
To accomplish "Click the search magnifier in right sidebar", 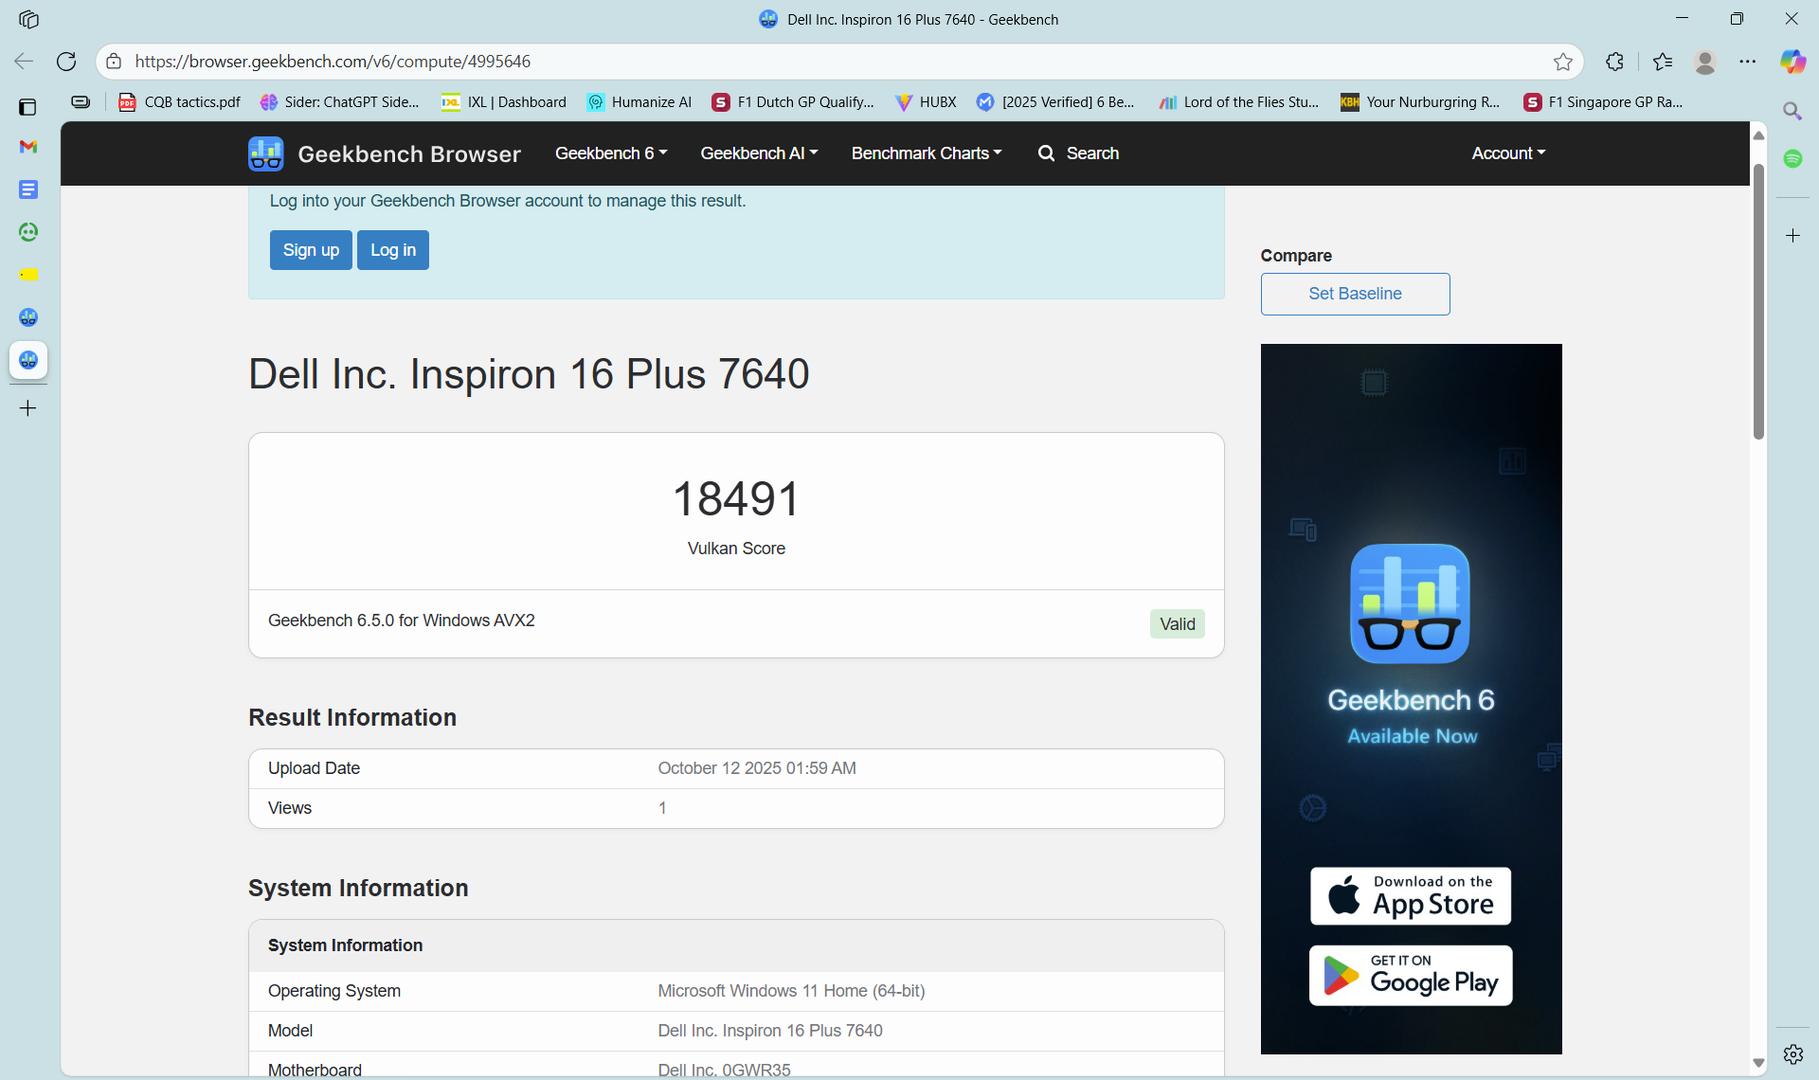I will [x=1793, y=111].
